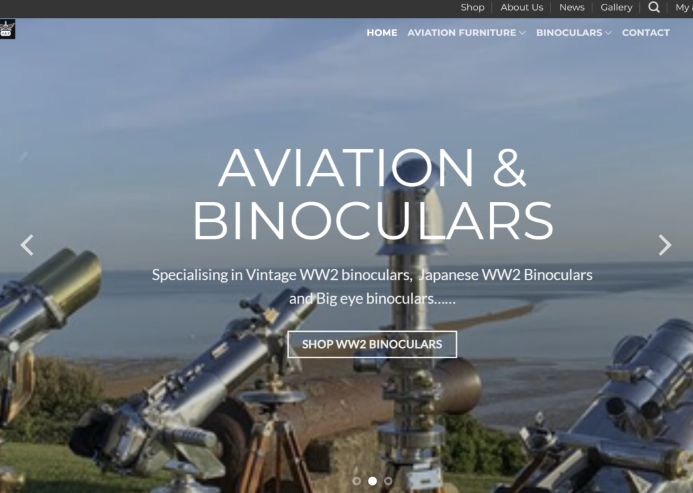This screenshot has width=693, height=493.
Task: Click the site logo in the corner
Action: 7,29
